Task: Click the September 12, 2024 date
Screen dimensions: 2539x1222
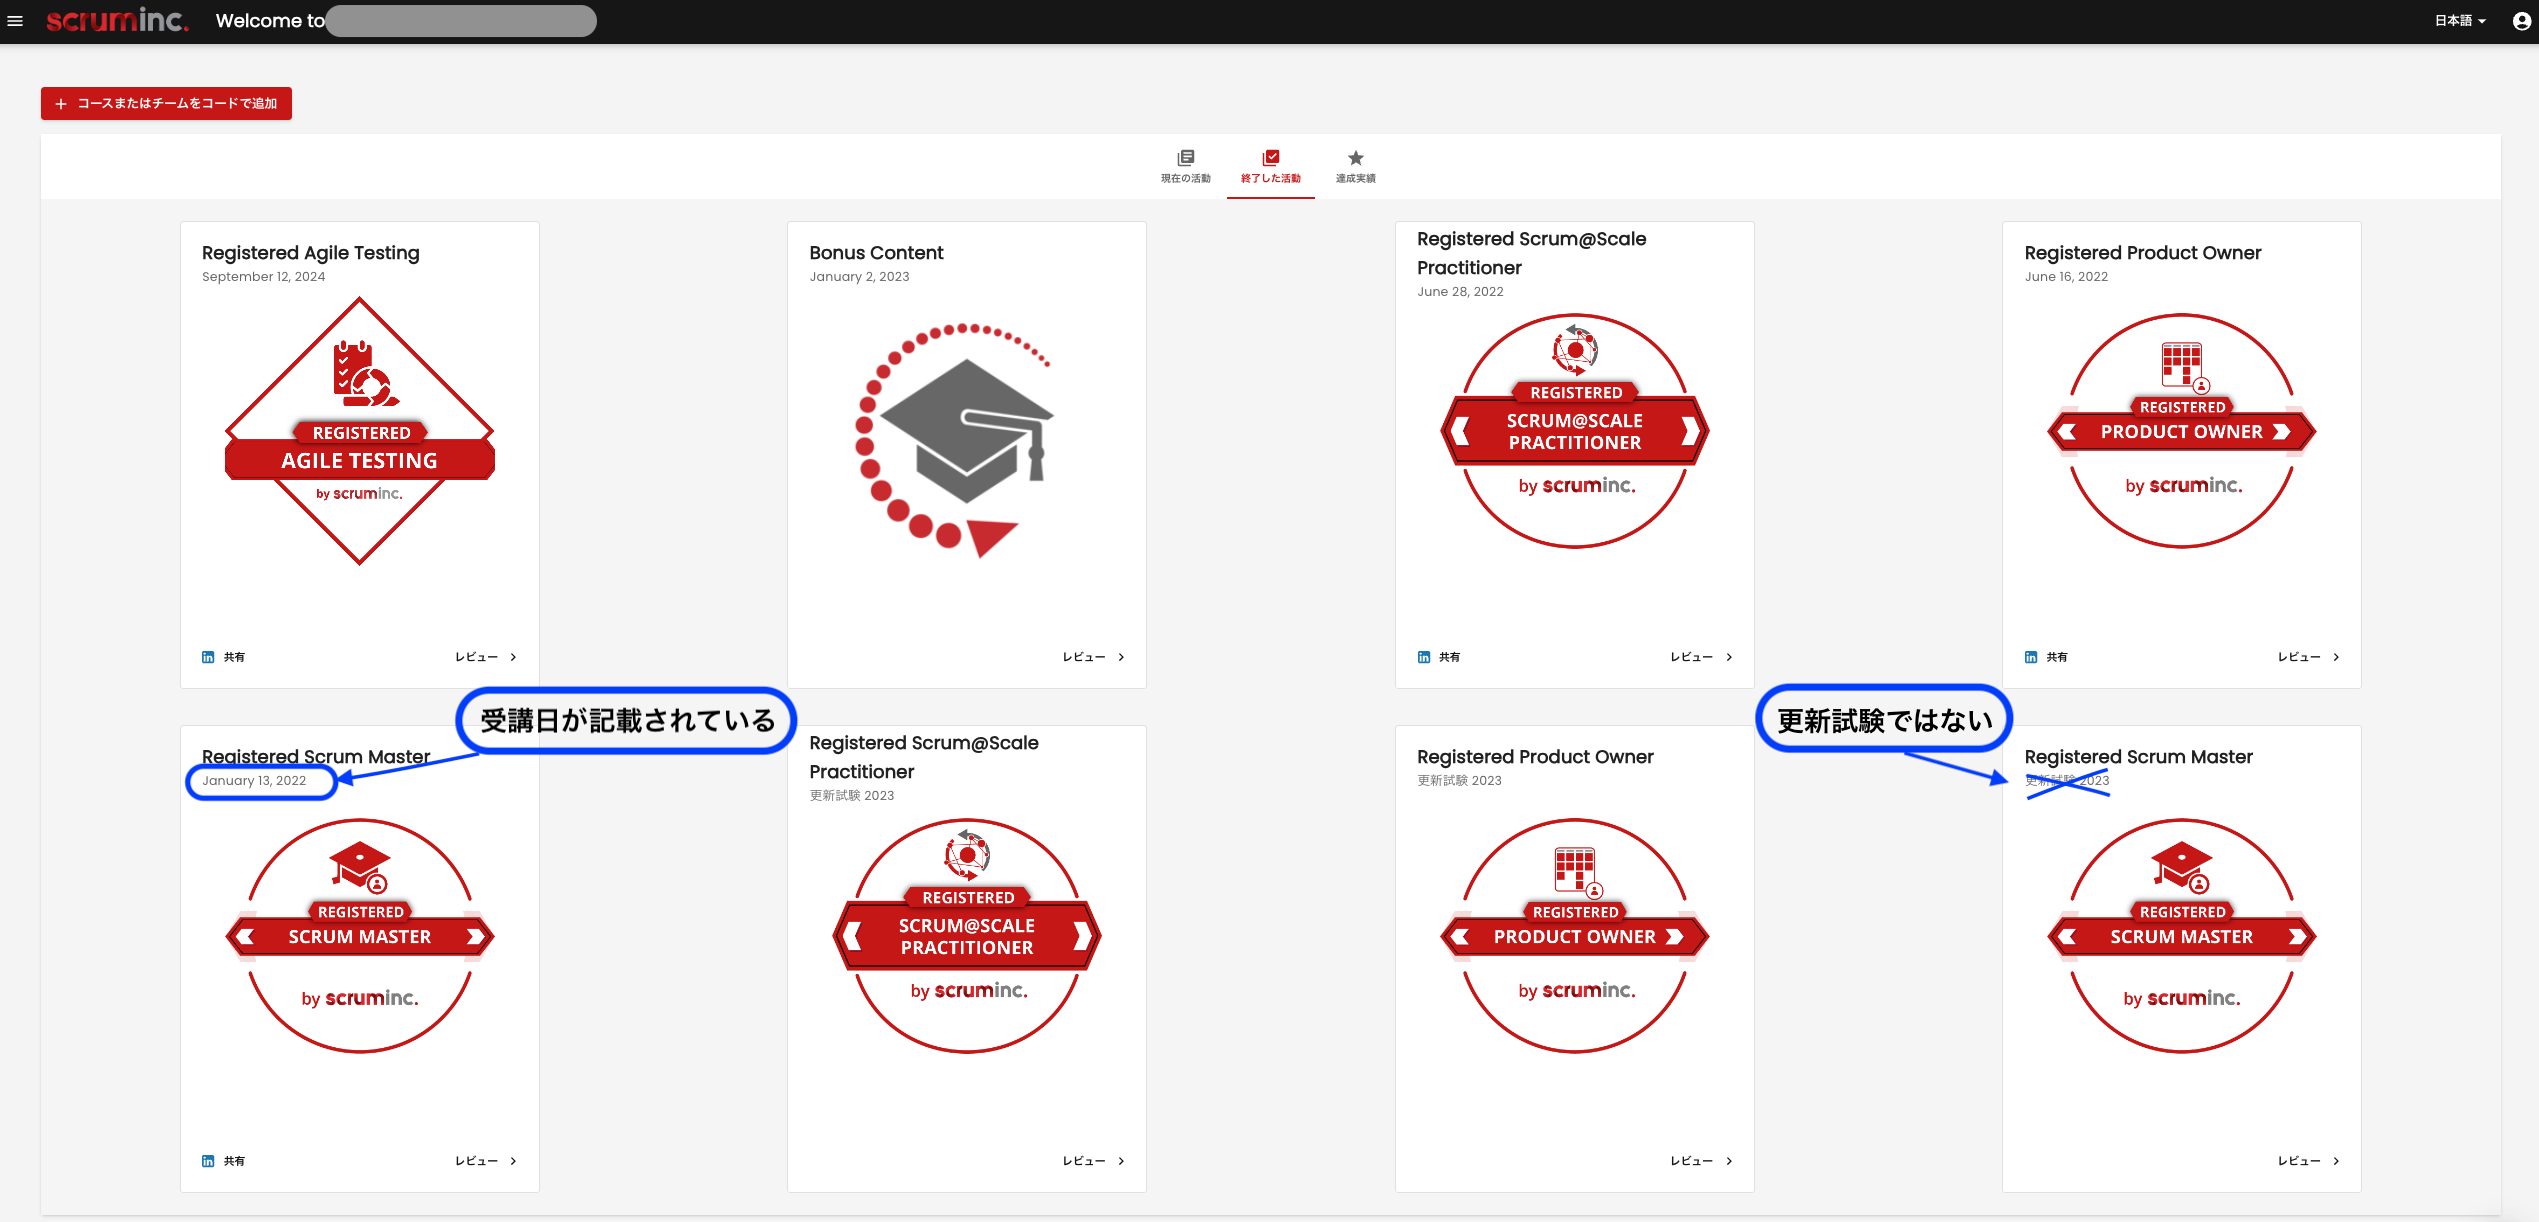Action: tap(263, 277)
